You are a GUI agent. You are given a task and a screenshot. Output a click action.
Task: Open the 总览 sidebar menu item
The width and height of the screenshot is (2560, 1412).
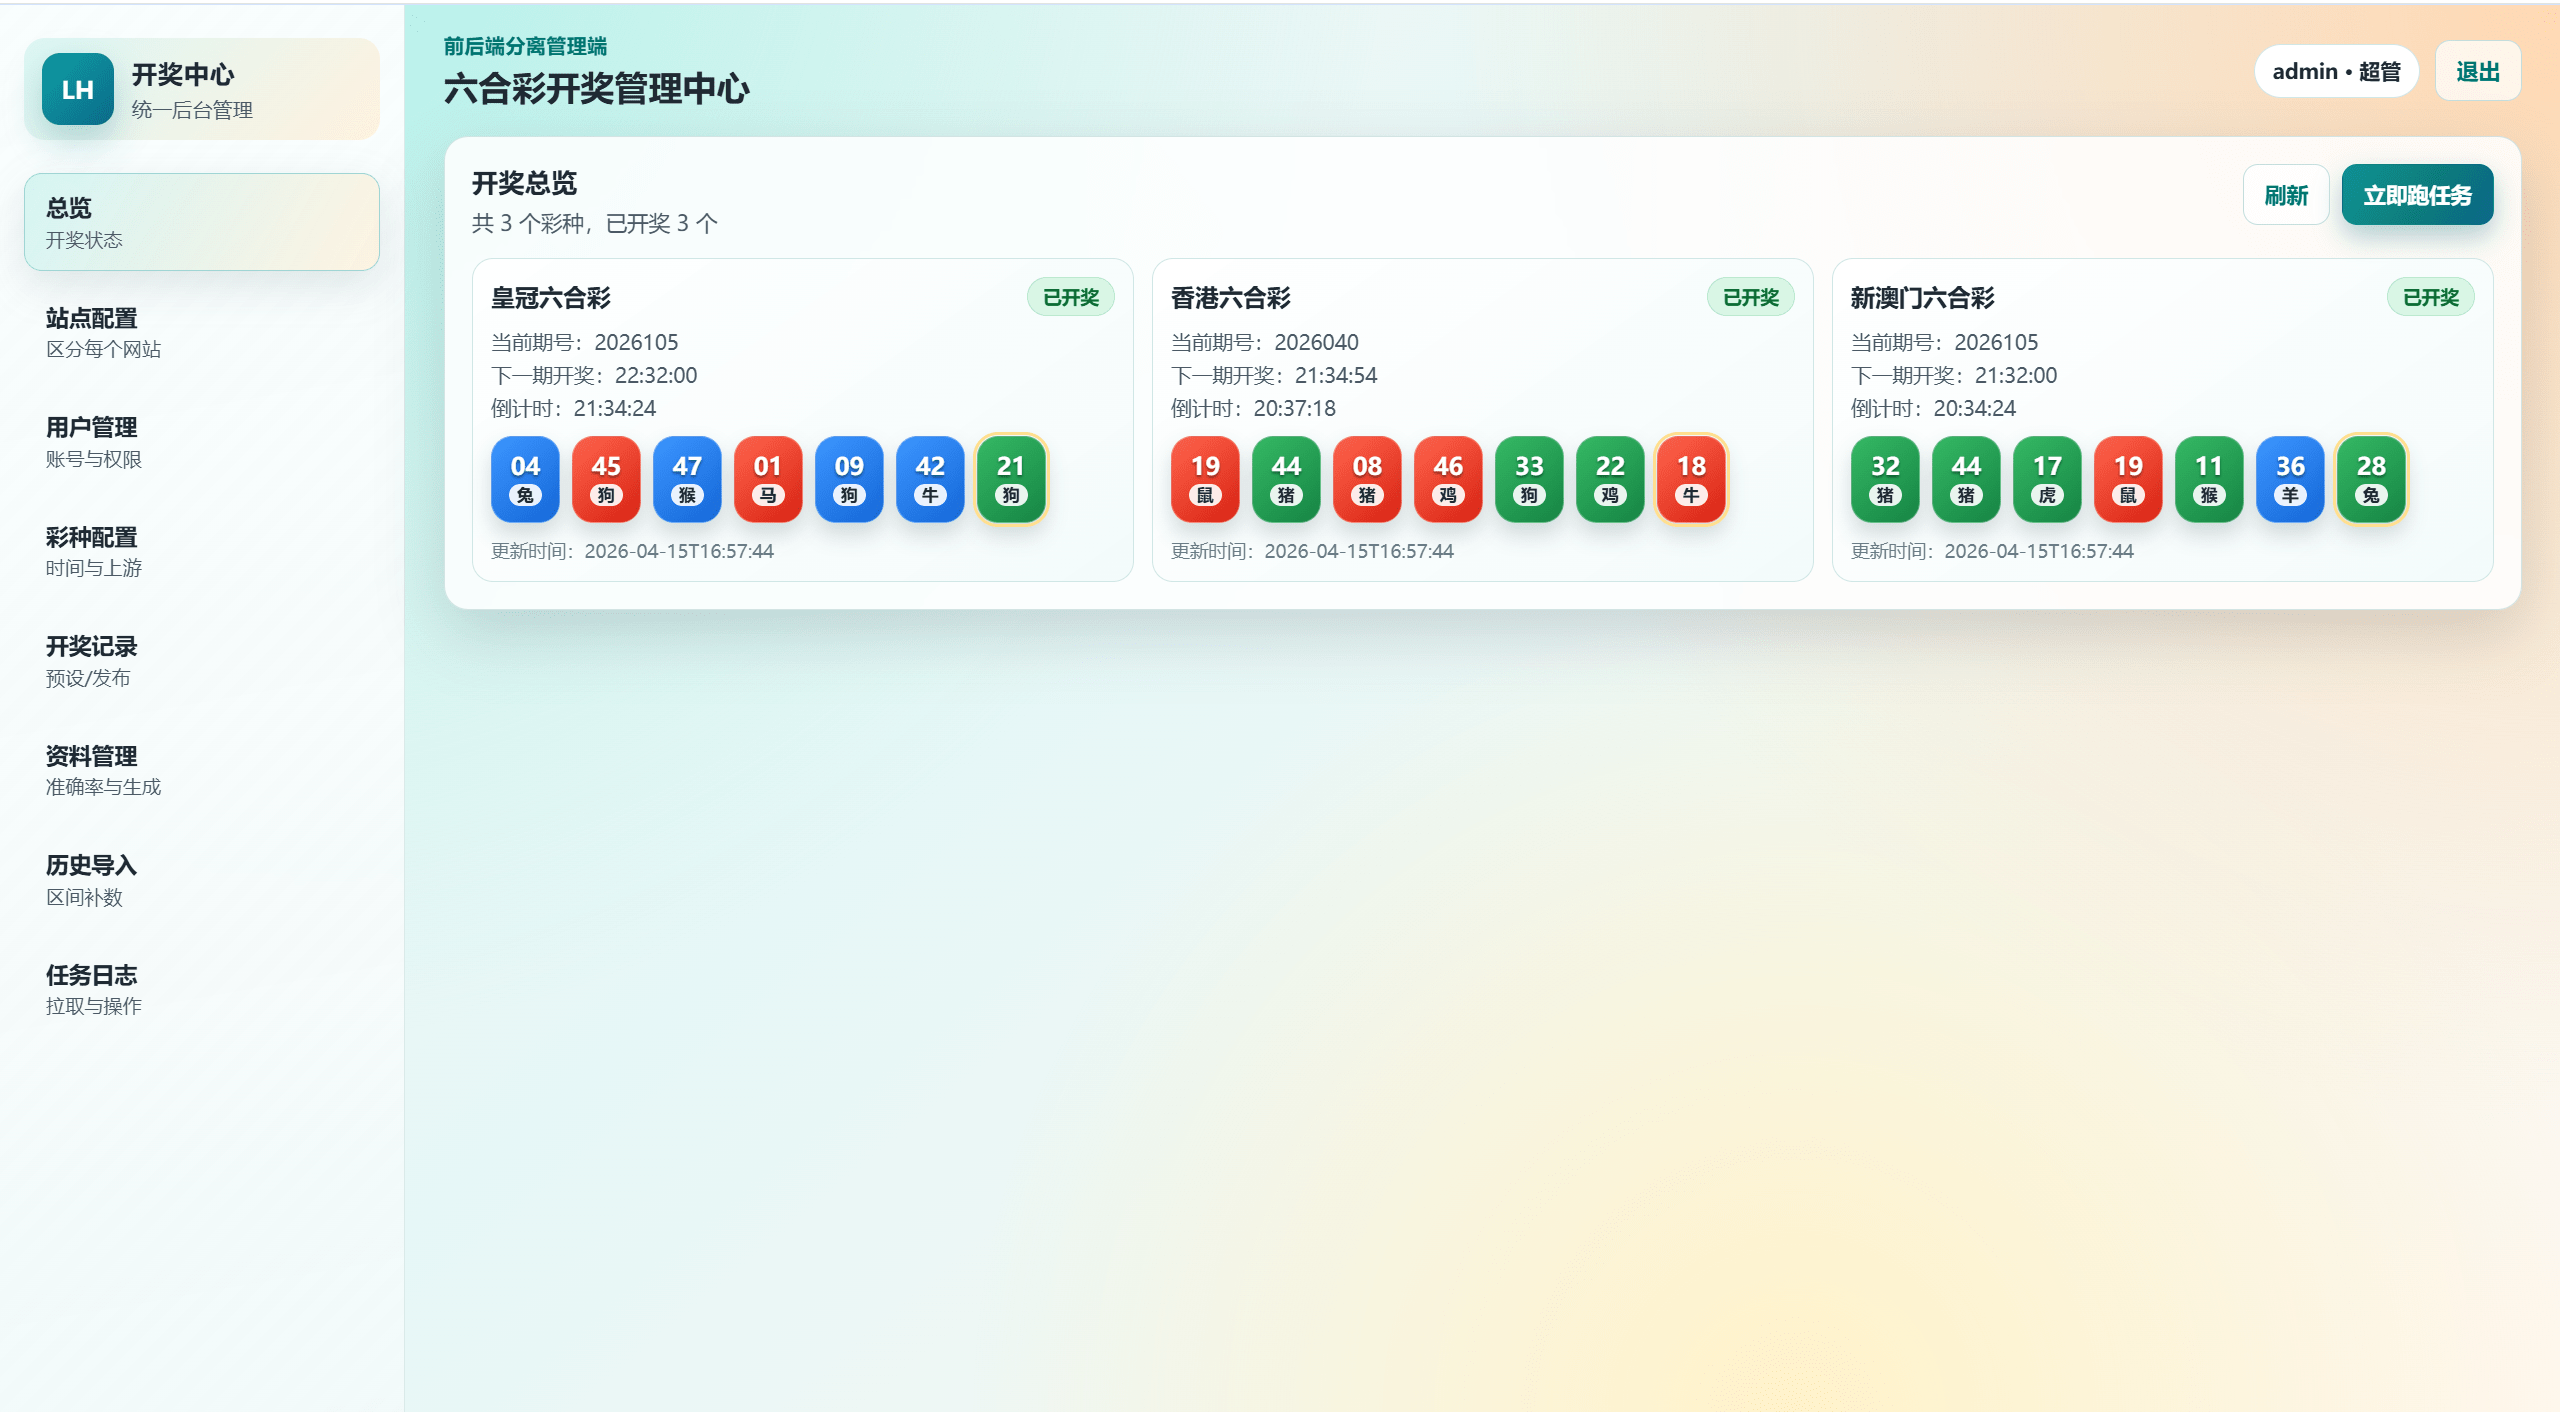point(202,222)
